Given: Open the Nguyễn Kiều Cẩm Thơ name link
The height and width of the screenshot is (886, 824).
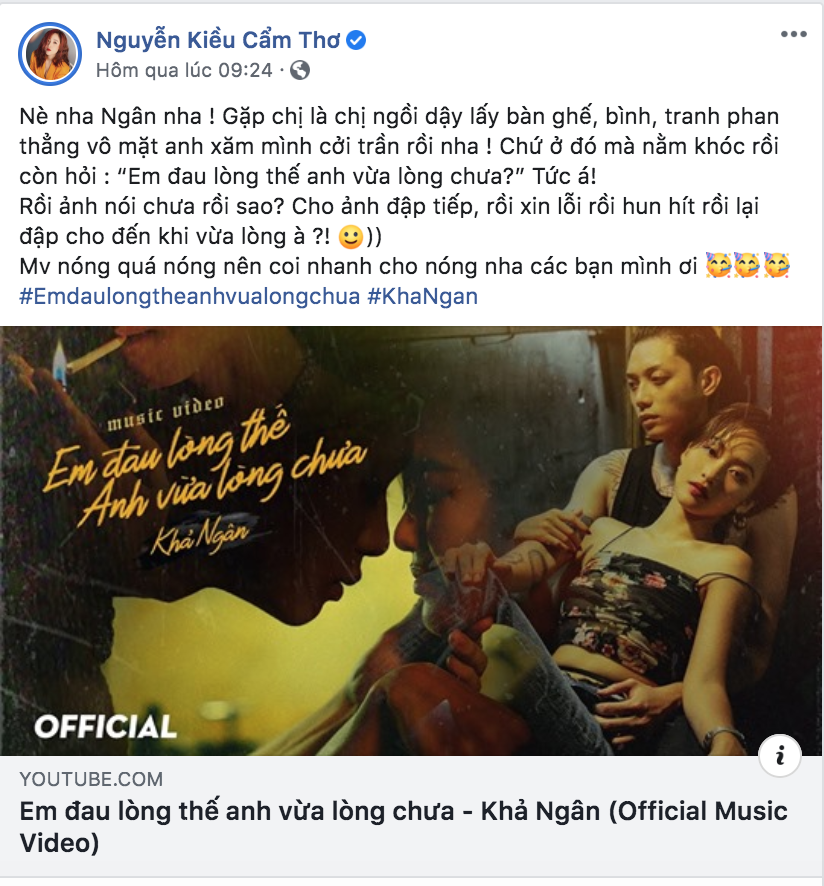Looking at the screenshot, I should 218,40.
